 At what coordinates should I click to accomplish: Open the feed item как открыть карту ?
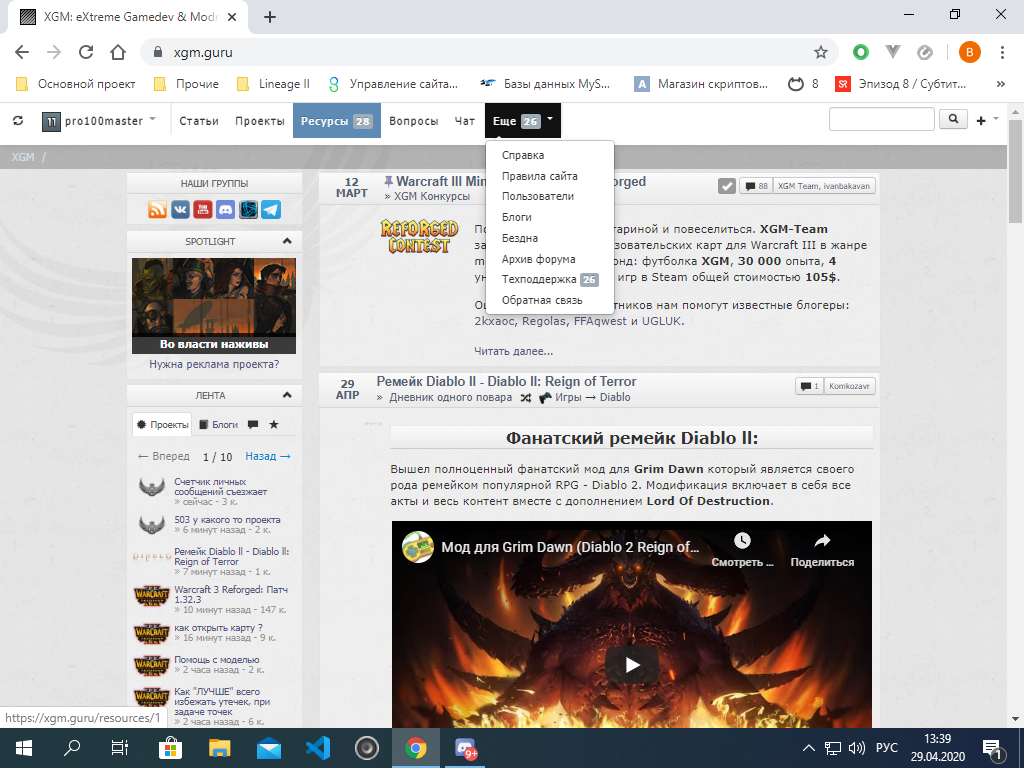coord(218,628)
